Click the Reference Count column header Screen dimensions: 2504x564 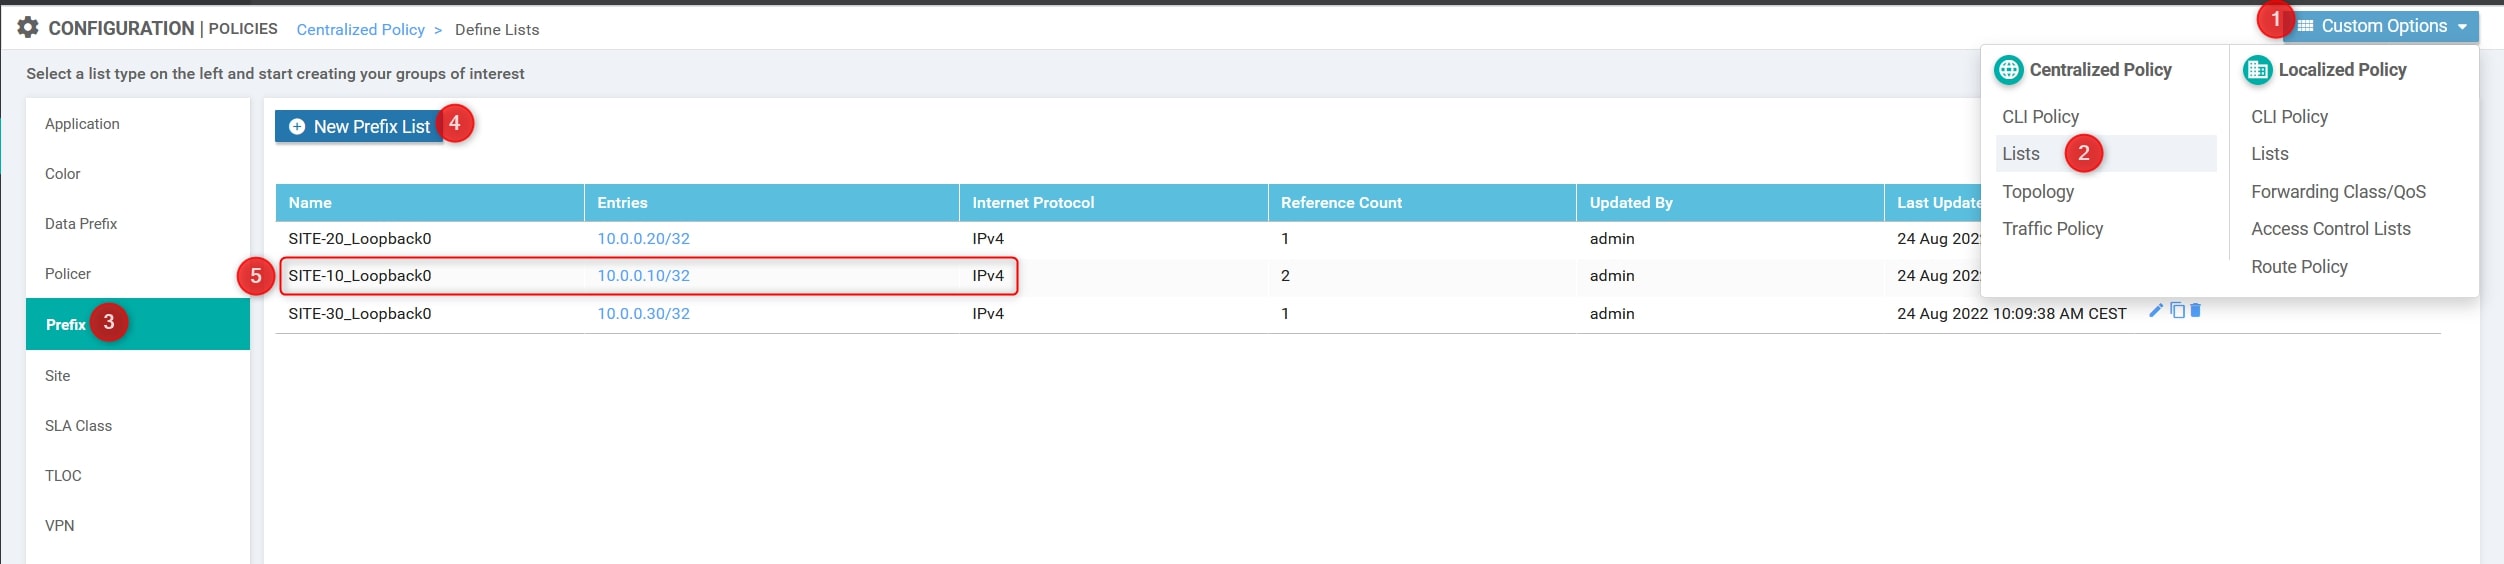point(1340,203)
